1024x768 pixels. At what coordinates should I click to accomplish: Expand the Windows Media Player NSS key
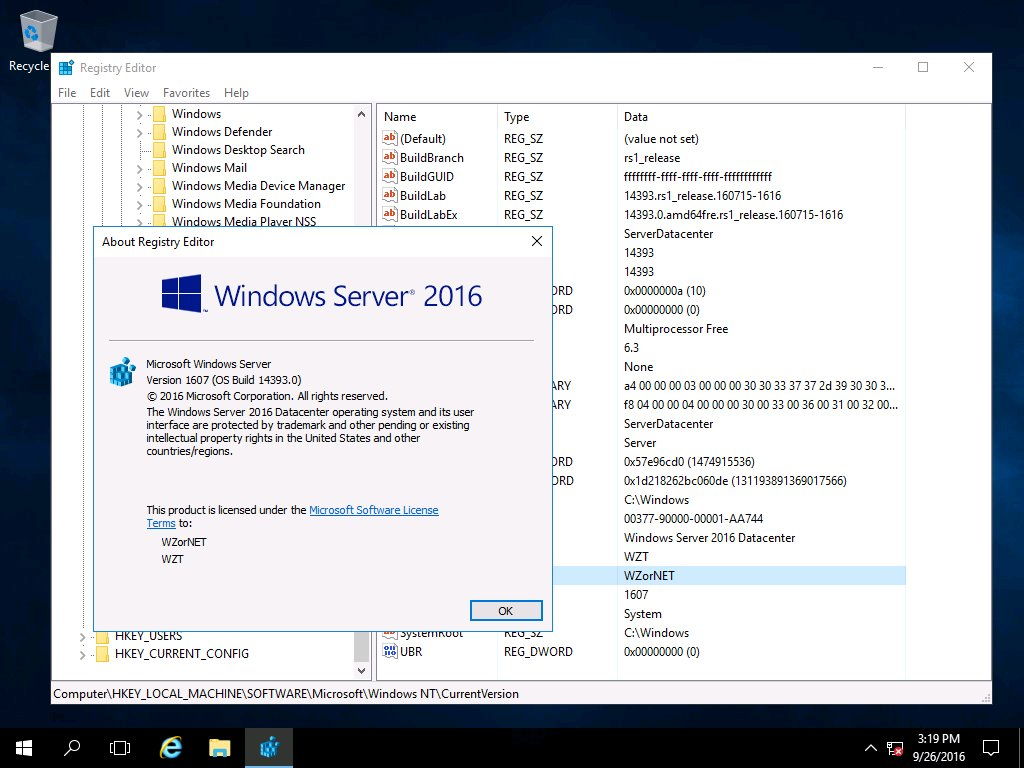tap(139, 222)
